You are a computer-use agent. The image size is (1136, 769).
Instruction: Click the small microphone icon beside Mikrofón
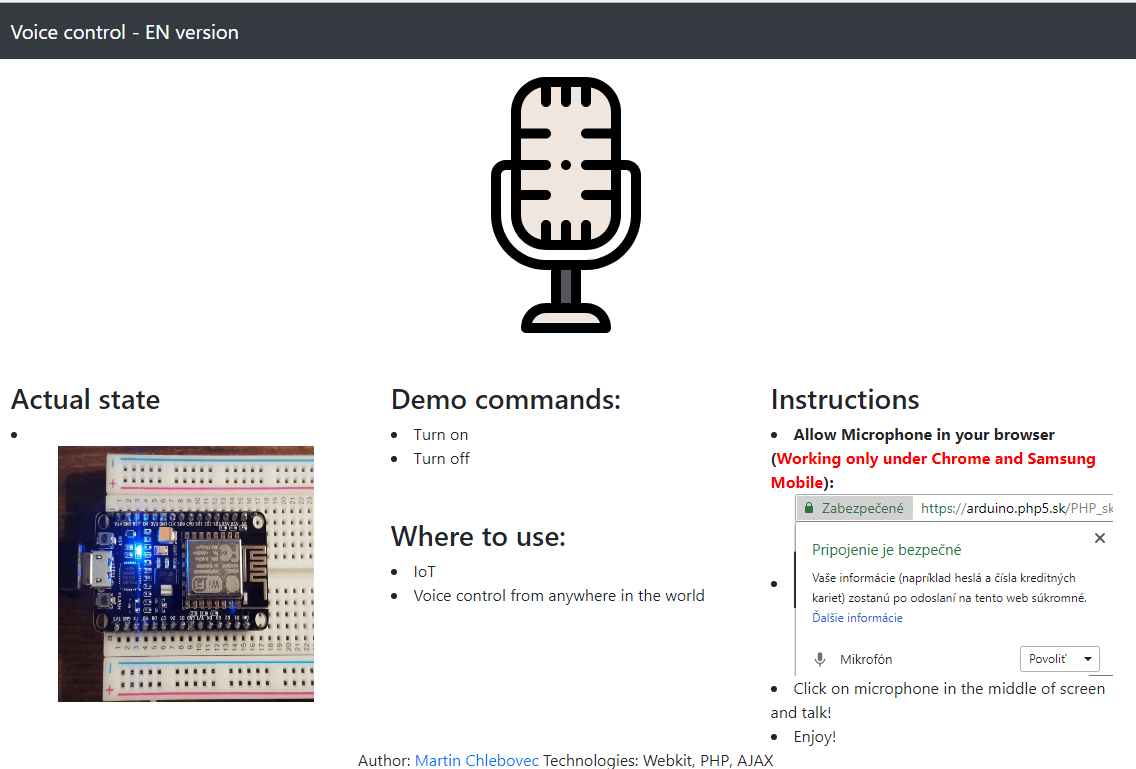(x=820, y=658)
